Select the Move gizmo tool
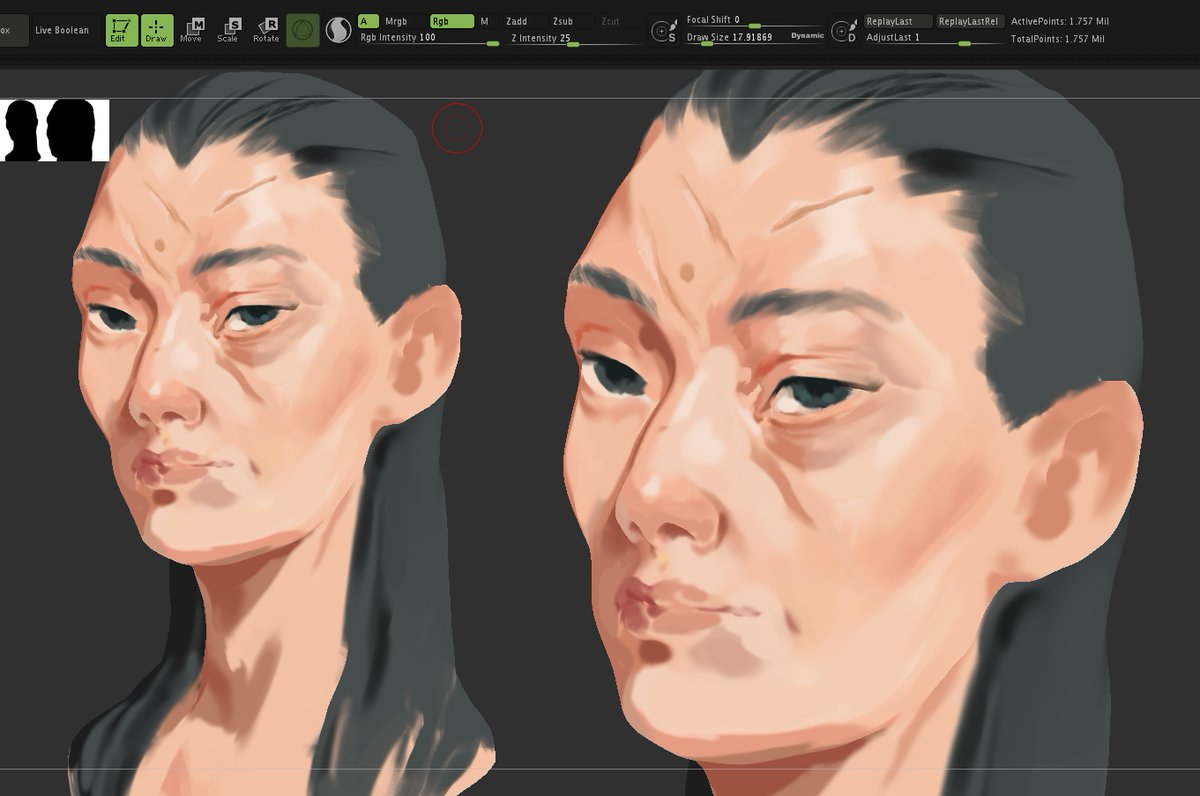 192,30
